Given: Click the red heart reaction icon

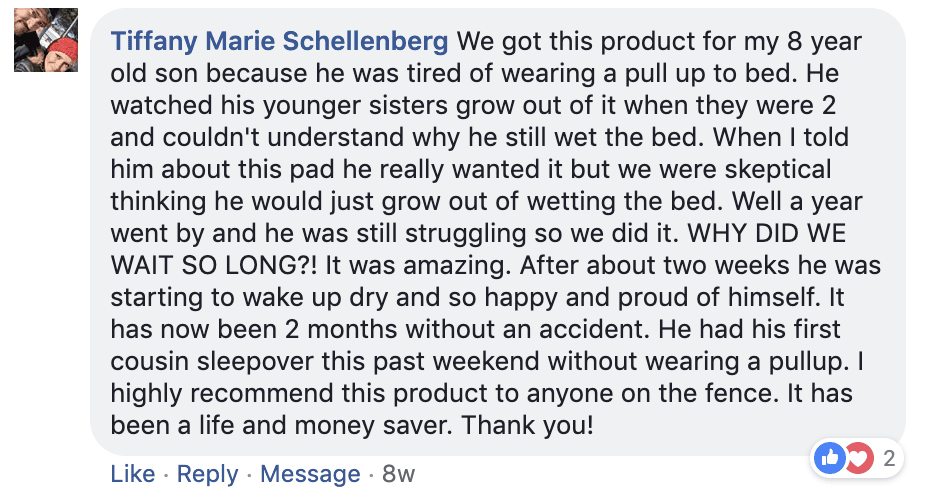Looking at the screenshot, I should [x=857, y=459].
